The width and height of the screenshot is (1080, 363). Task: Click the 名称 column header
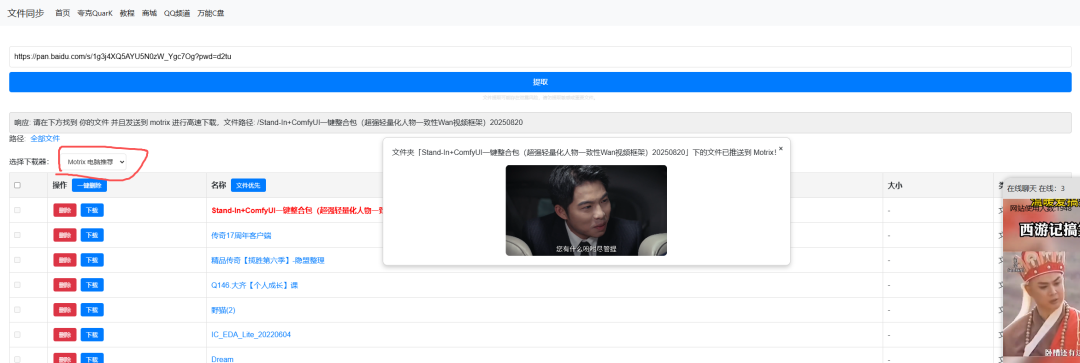point(218,185)
